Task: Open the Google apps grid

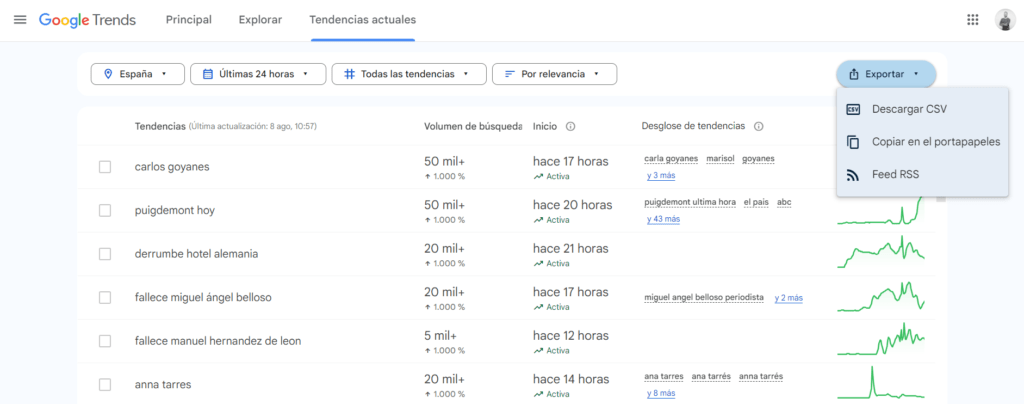Action: (972, 20)
